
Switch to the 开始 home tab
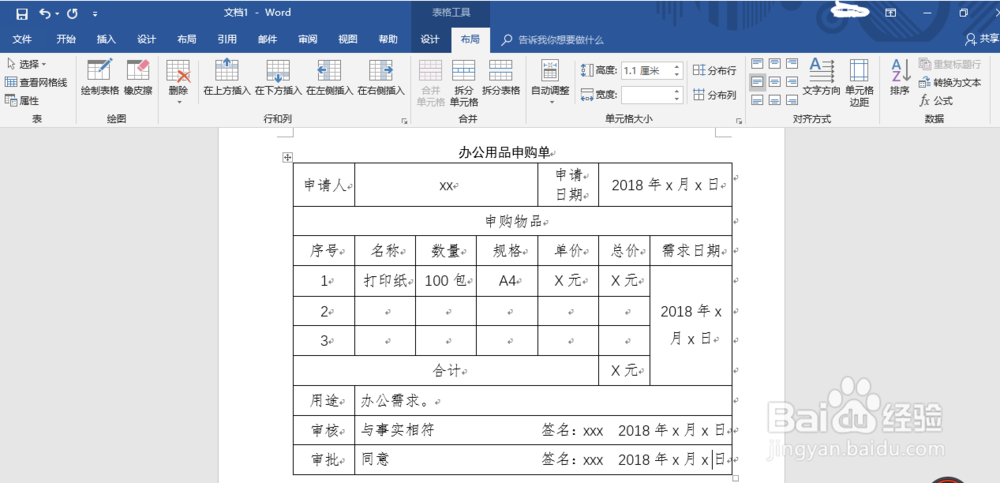coord(66,40)
